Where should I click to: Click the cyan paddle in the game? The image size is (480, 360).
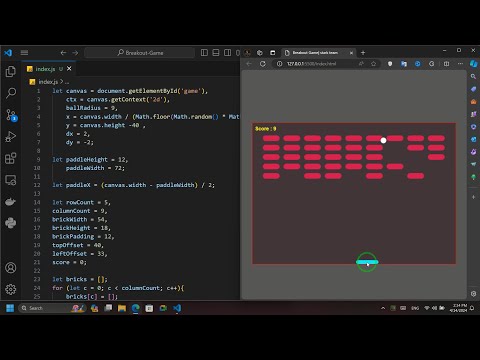[x=367, y=262]
